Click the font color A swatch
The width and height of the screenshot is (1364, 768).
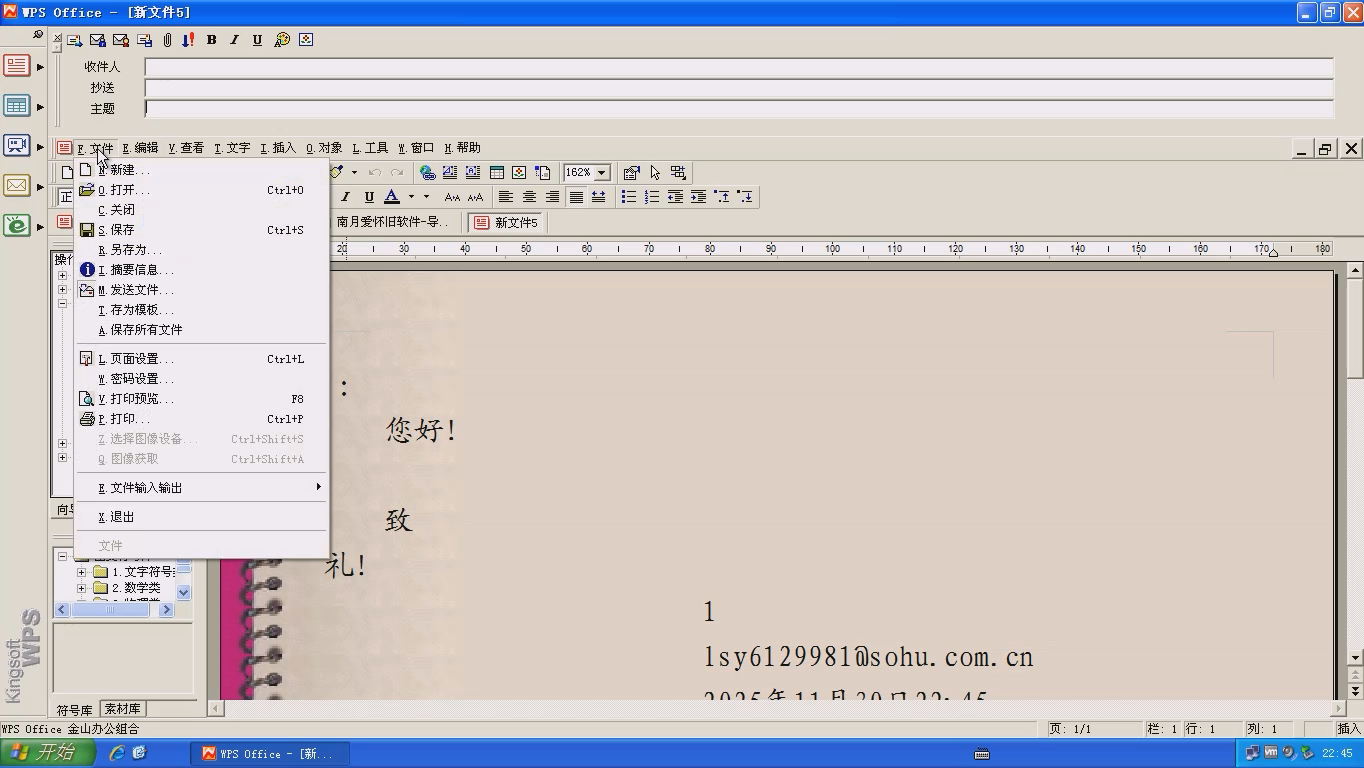point(392,197)
